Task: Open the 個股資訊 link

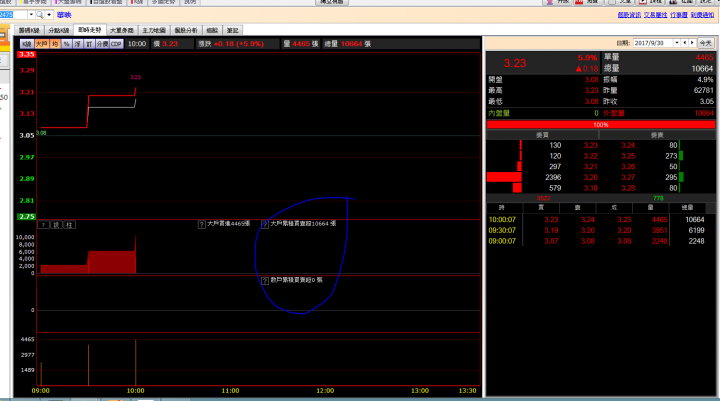Action: (x=629, y=15)
